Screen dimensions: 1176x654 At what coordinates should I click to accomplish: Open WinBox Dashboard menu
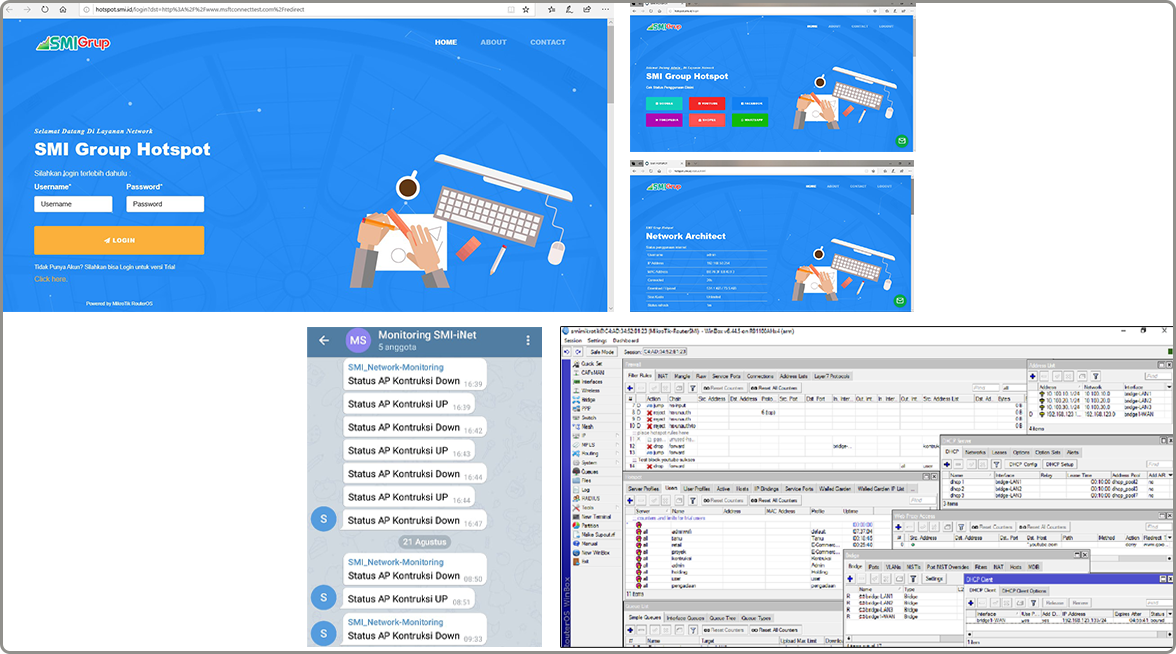point(626,340)
